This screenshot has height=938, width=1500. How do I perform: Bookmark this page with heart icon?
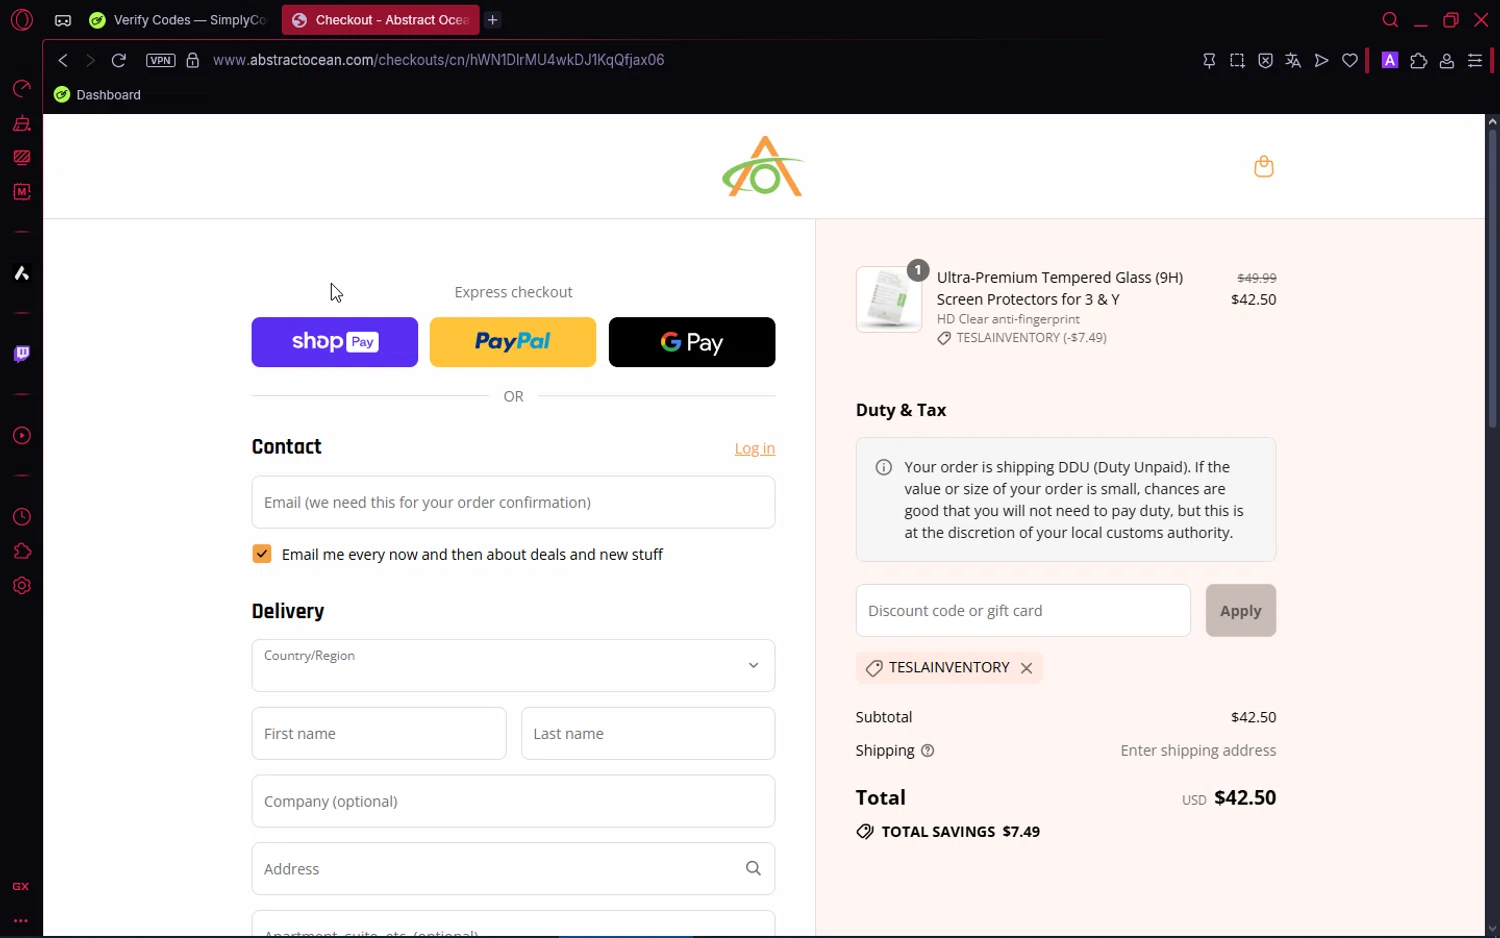(x=1350, y=61)
